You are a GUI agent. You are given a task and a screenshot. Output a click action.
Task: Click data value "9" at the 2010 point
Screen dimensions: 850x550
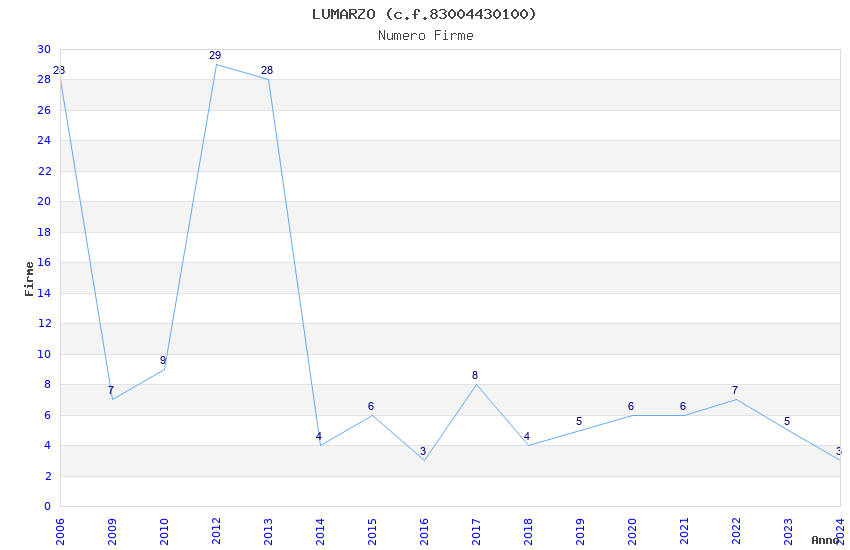click(163, 360)
